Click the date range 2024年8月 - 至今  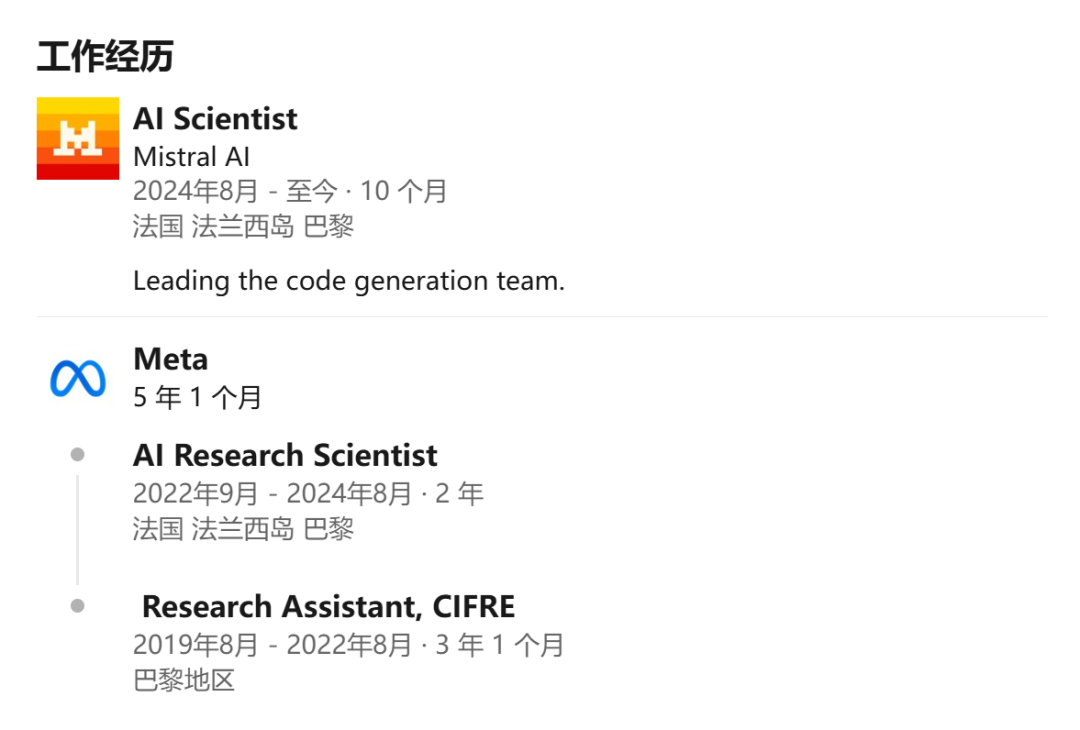pyautogui.click(x=236, y=191)
